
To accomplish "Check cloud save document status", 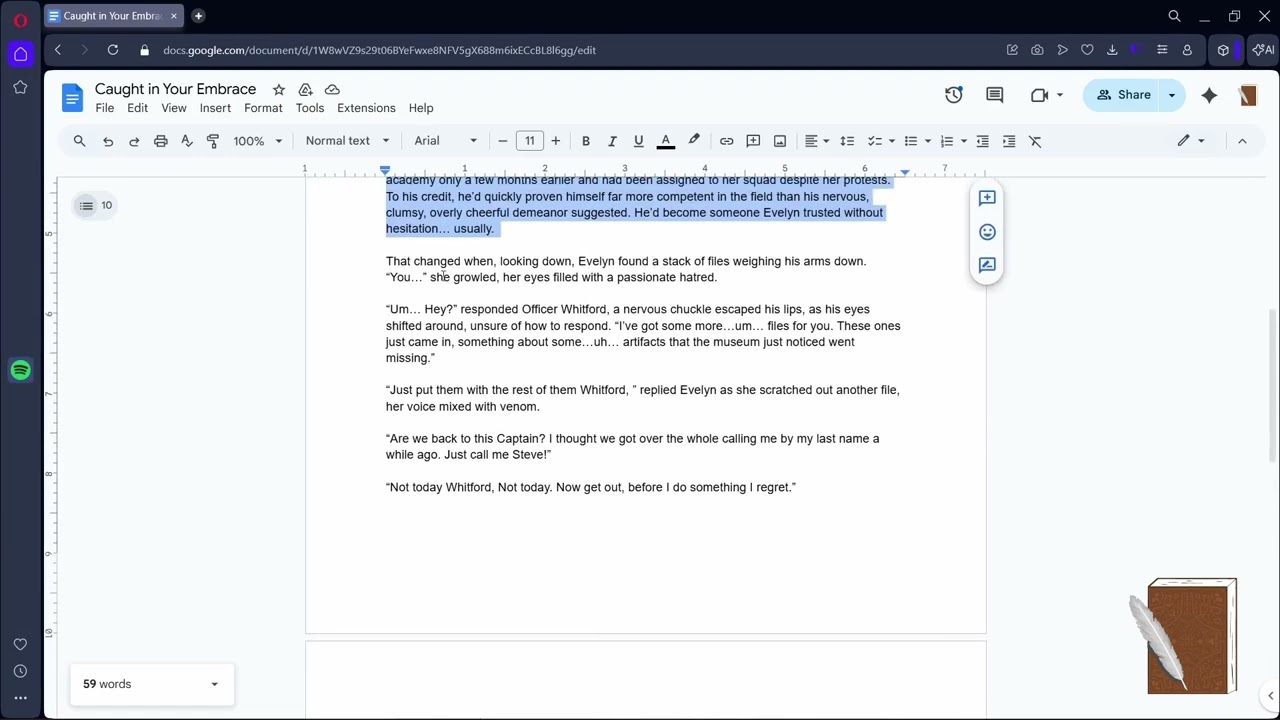I will tap(332, 90).
